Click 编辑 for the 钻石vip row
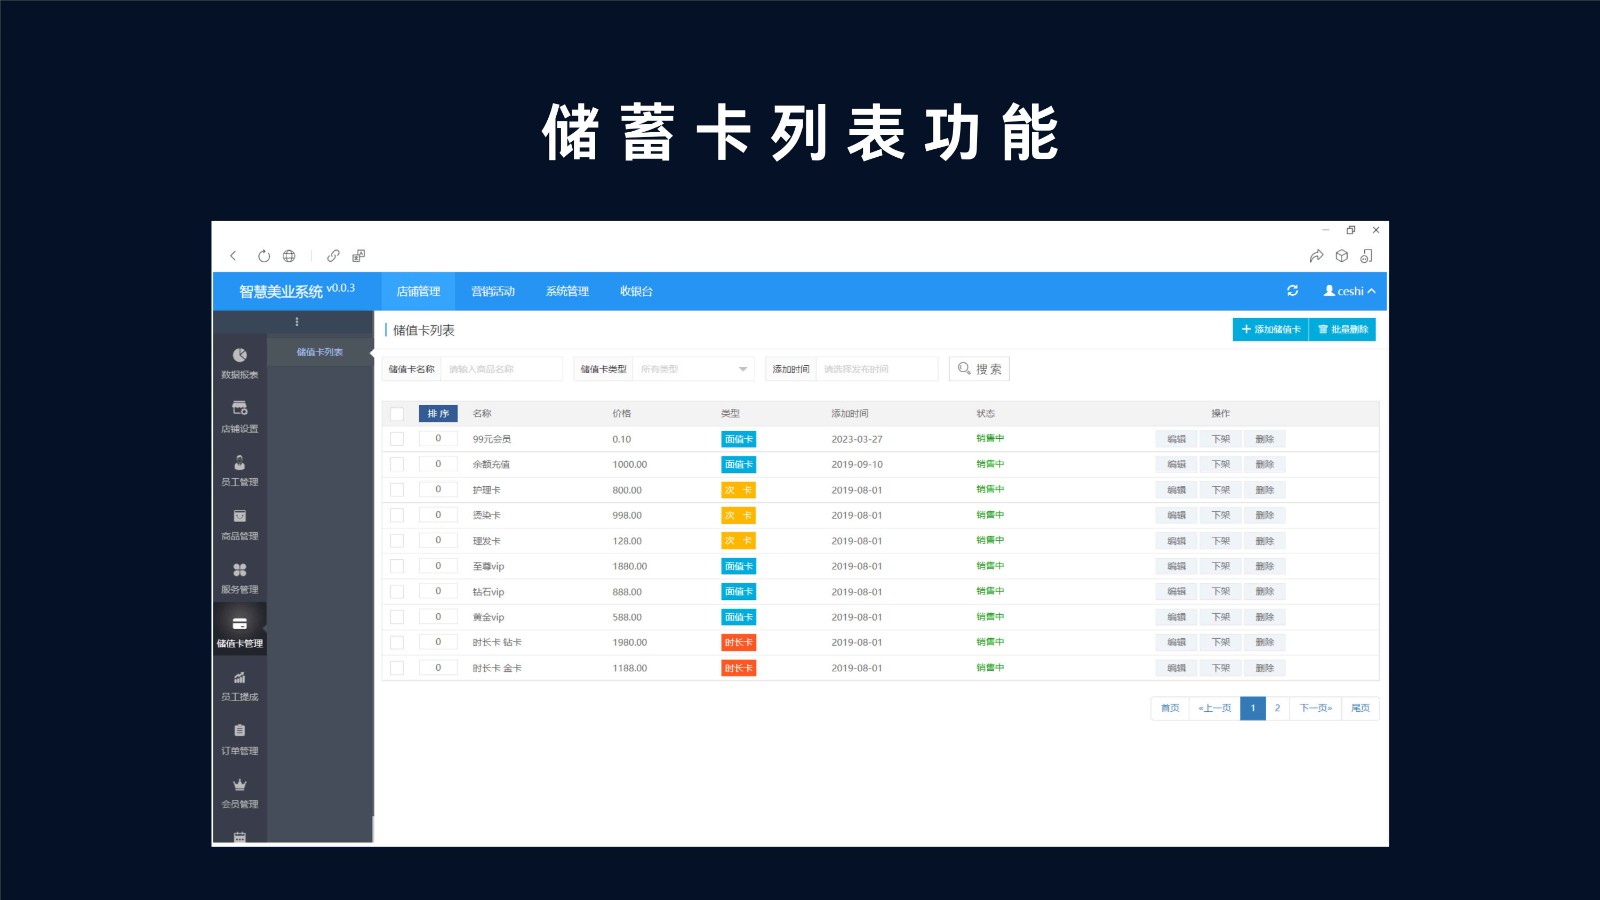 pos(1177,592)
